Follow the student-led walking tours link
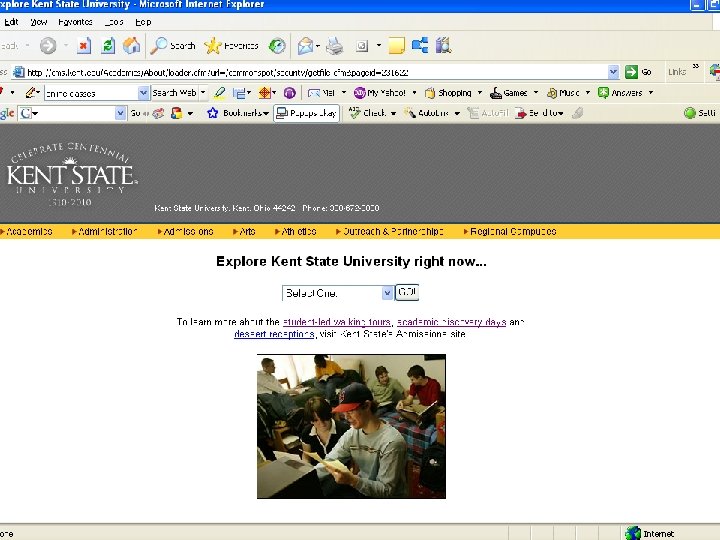This screenshot has height=540, width=720. [x=337, y=322]
